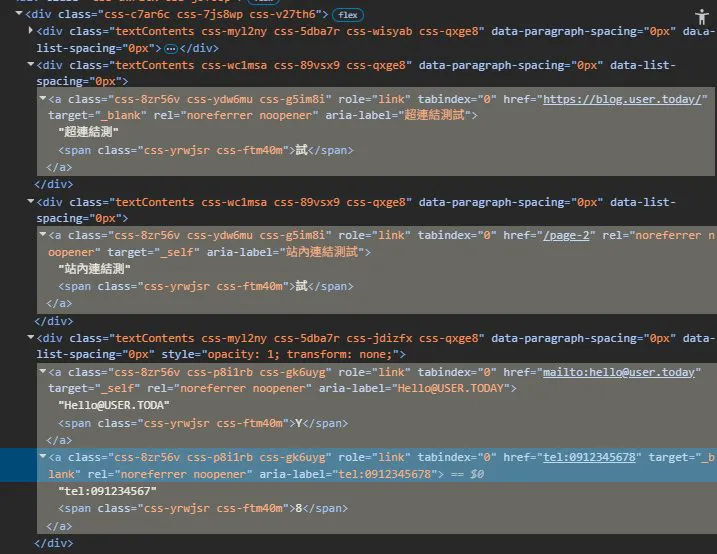Select the "Hello@USER.TODA" text node
Image resolution: width=717 pixels, height=554 pixels.
coord(114,405)
